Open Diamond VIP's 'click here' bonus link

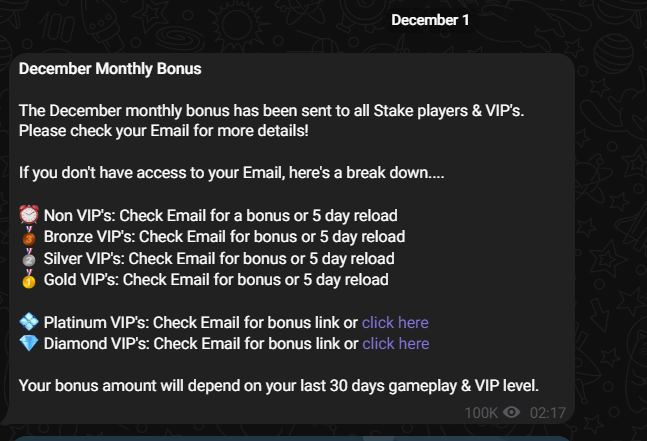[396, 344]
